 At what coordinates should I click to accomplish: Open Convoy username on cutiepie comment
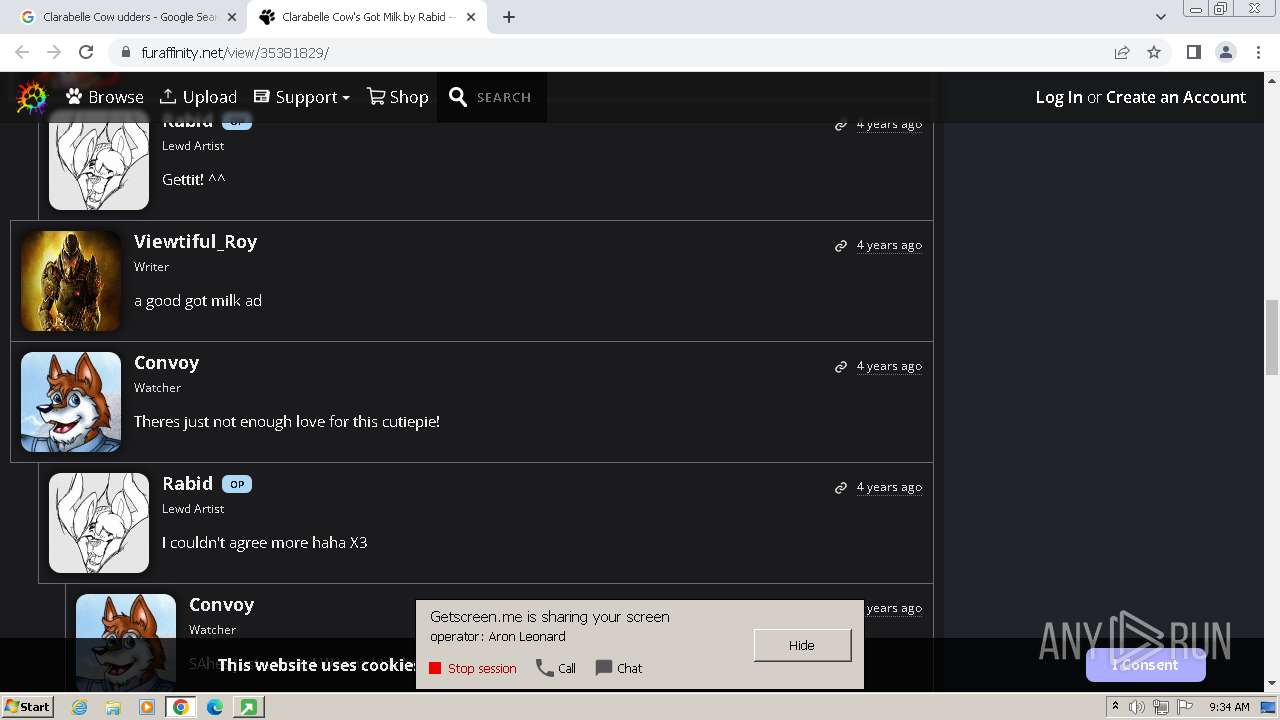click(x=167, y=362)
